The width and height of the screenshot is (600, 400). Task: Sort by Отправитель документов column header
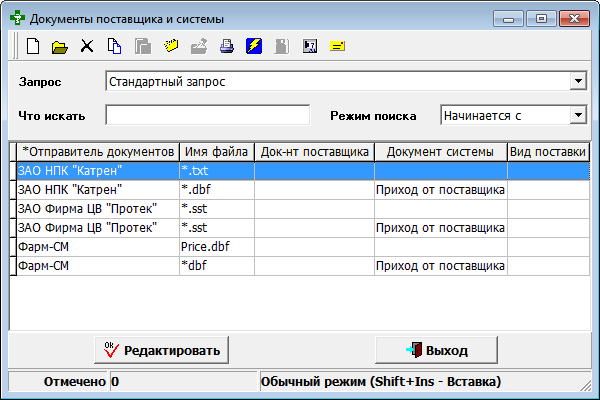[98, 152]
